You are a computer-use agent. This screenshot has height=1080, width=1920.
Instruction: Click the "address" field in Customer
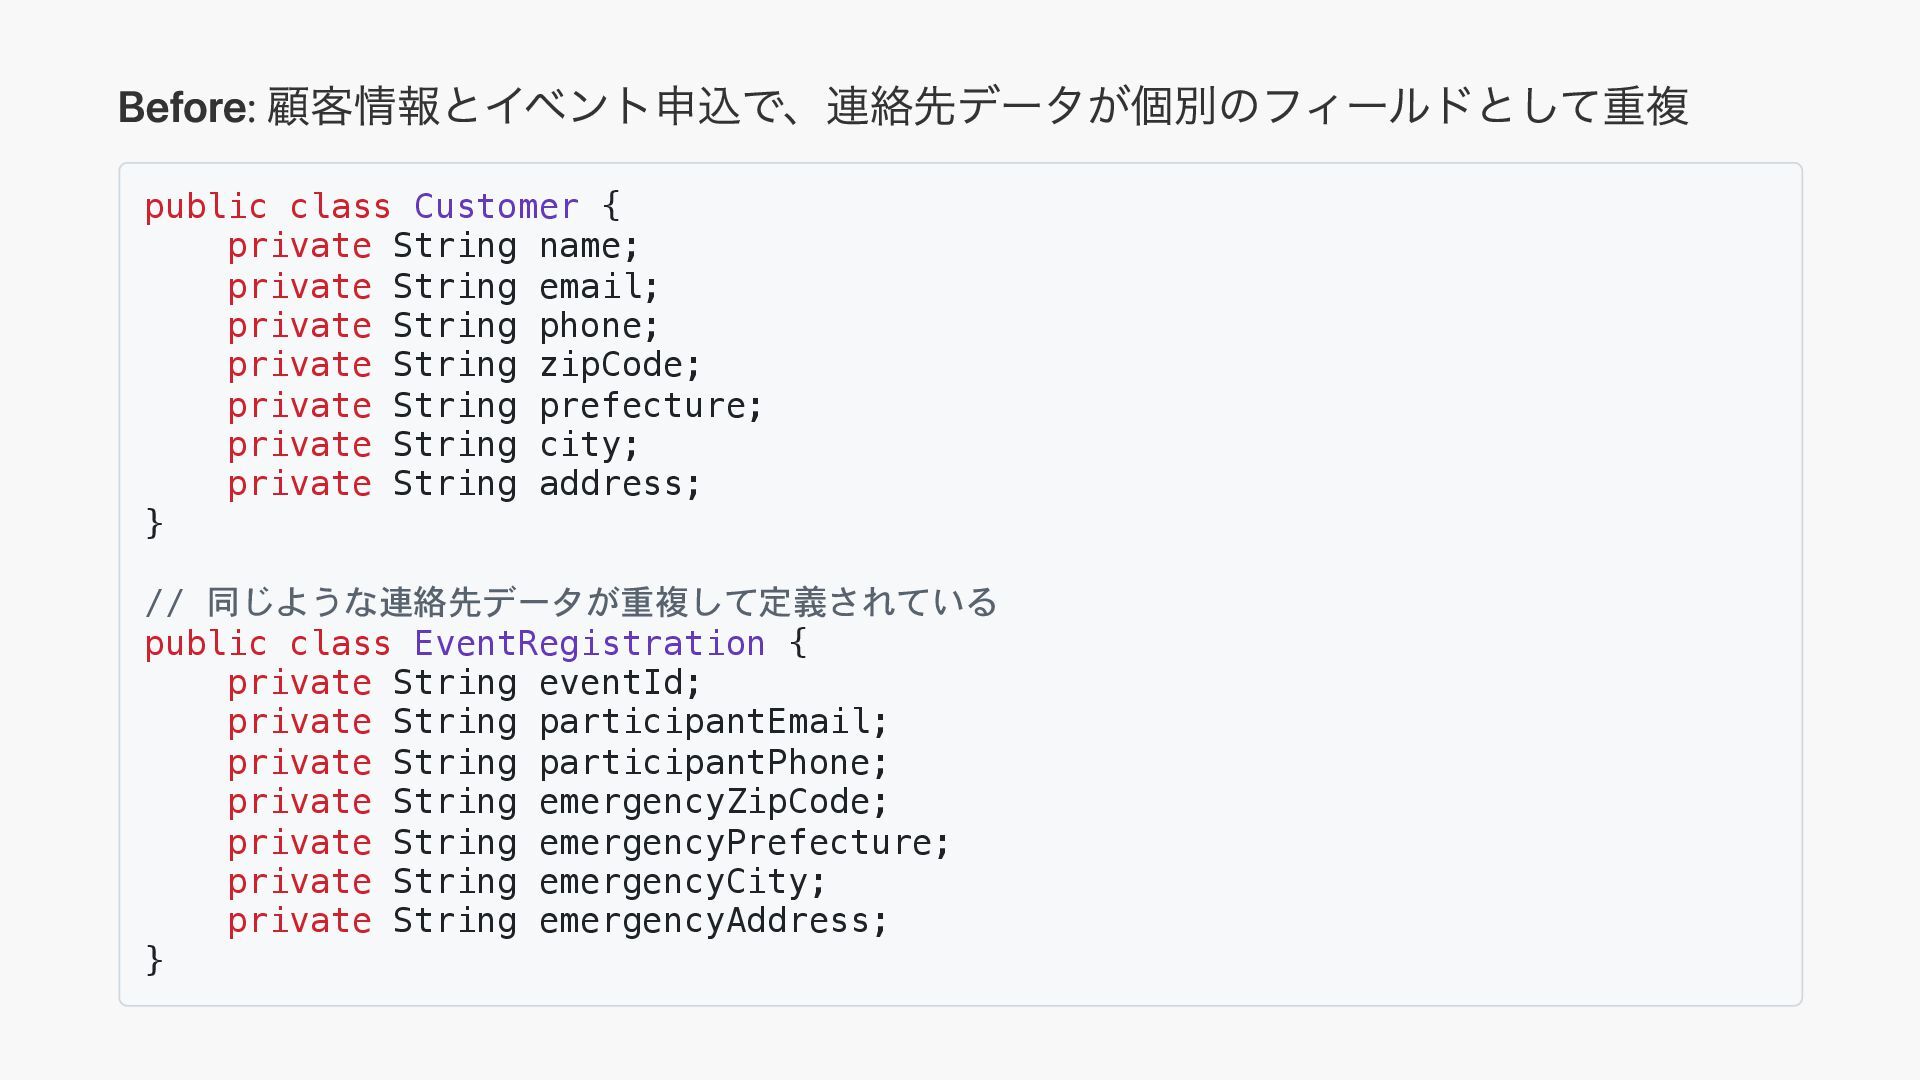pyautogui.click(x=611, y=484)
